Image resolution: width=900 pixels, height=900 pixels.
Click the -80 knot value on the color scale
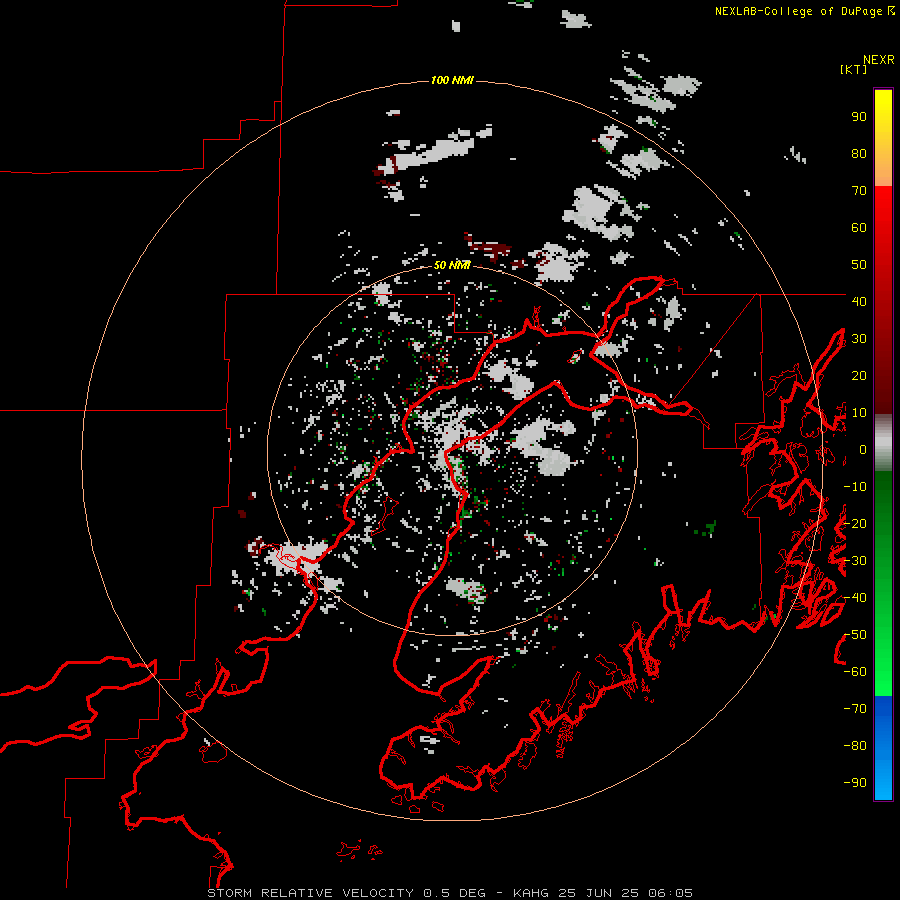pos(855,746)
